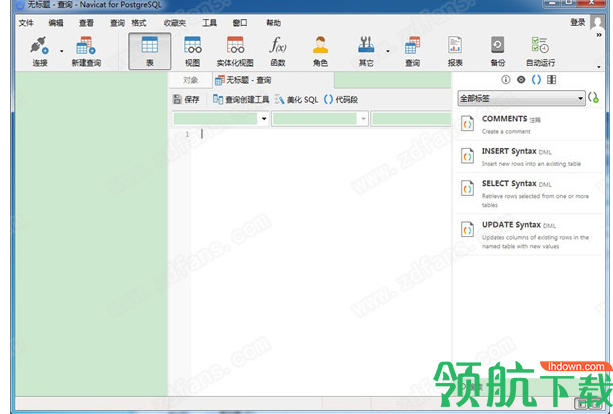
Task: Click the SELECT Syntax file icon
Action: coord(467,188)
